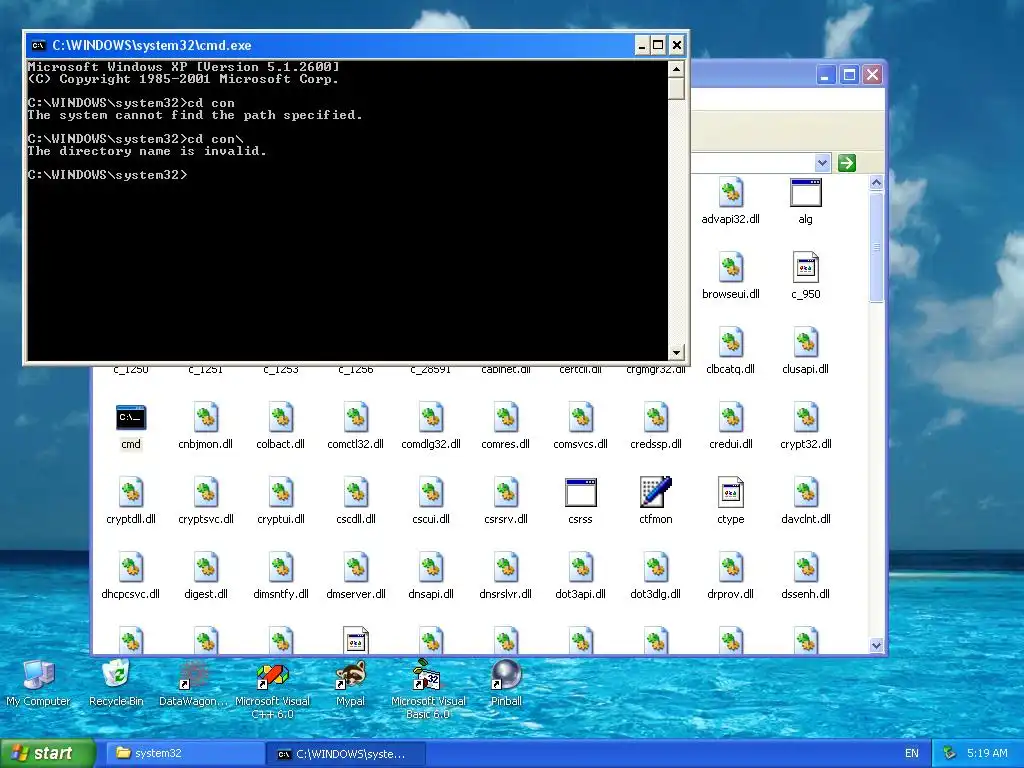Click inside the command prompt console area
The width and height of the screenshot is (1024, 768).
click(x=347, y=210)
